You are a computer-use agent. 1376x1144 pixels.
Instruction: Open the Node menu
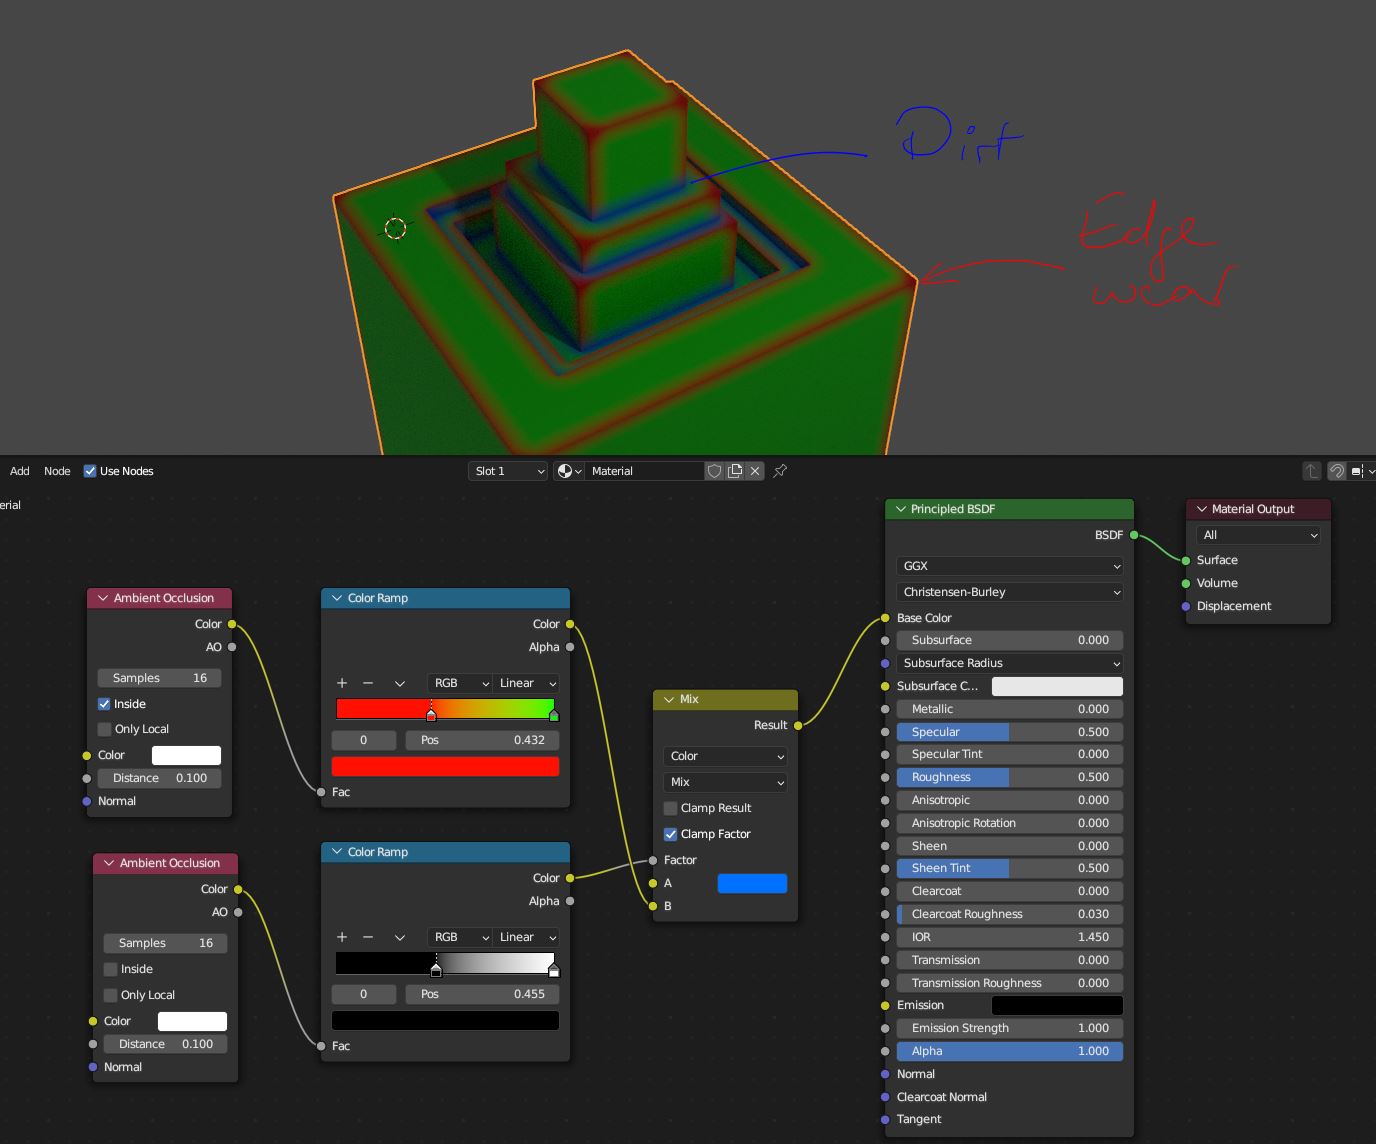57,471
